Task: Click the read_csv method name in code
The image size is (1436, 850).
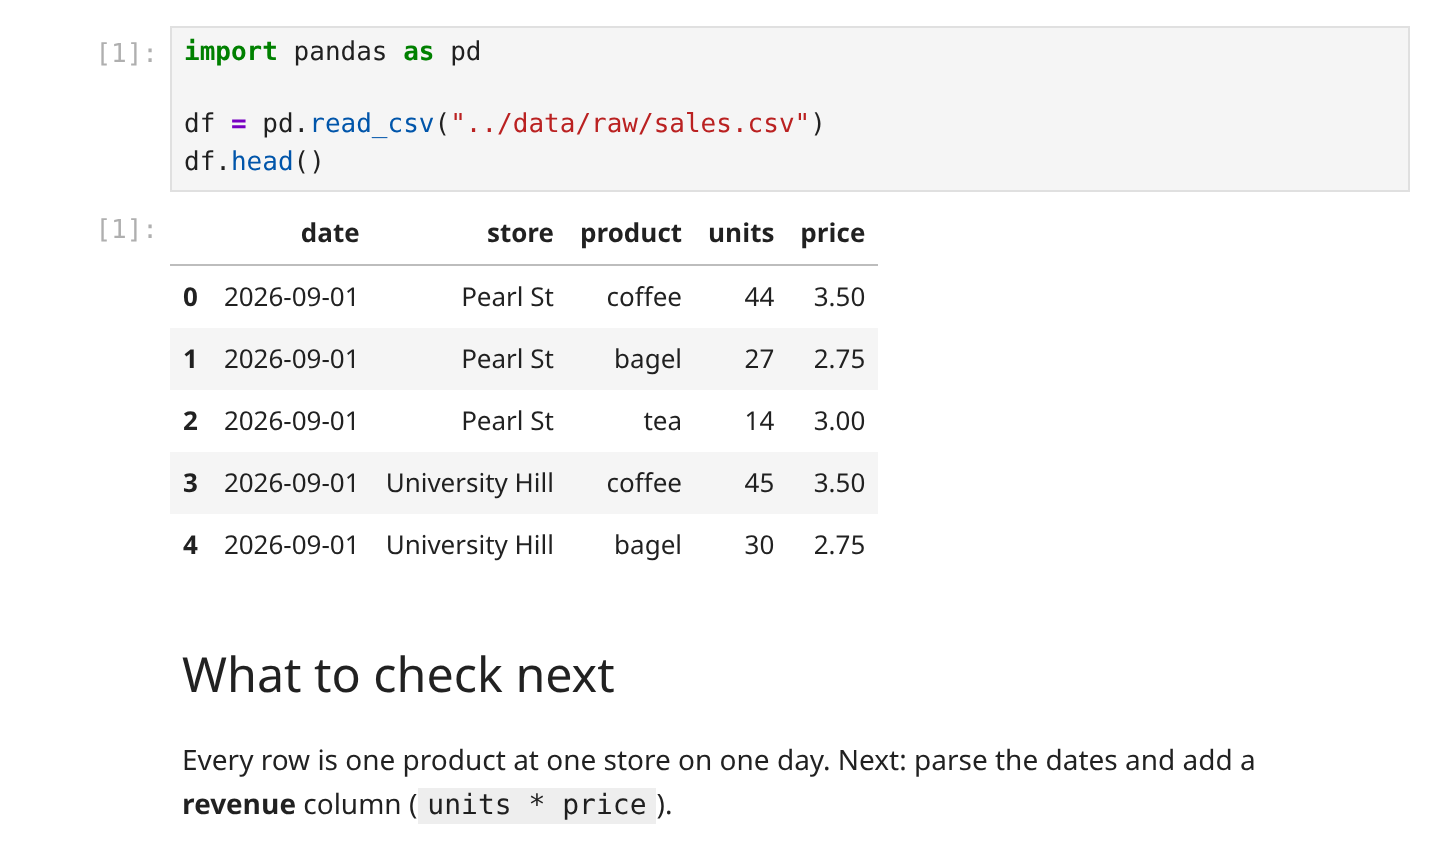Action: pyautogui.click(x=372, y=124)
